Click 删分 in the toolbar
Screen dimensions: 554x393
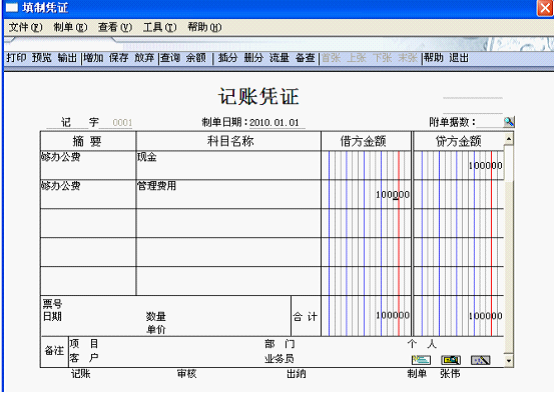click(253, 58)
